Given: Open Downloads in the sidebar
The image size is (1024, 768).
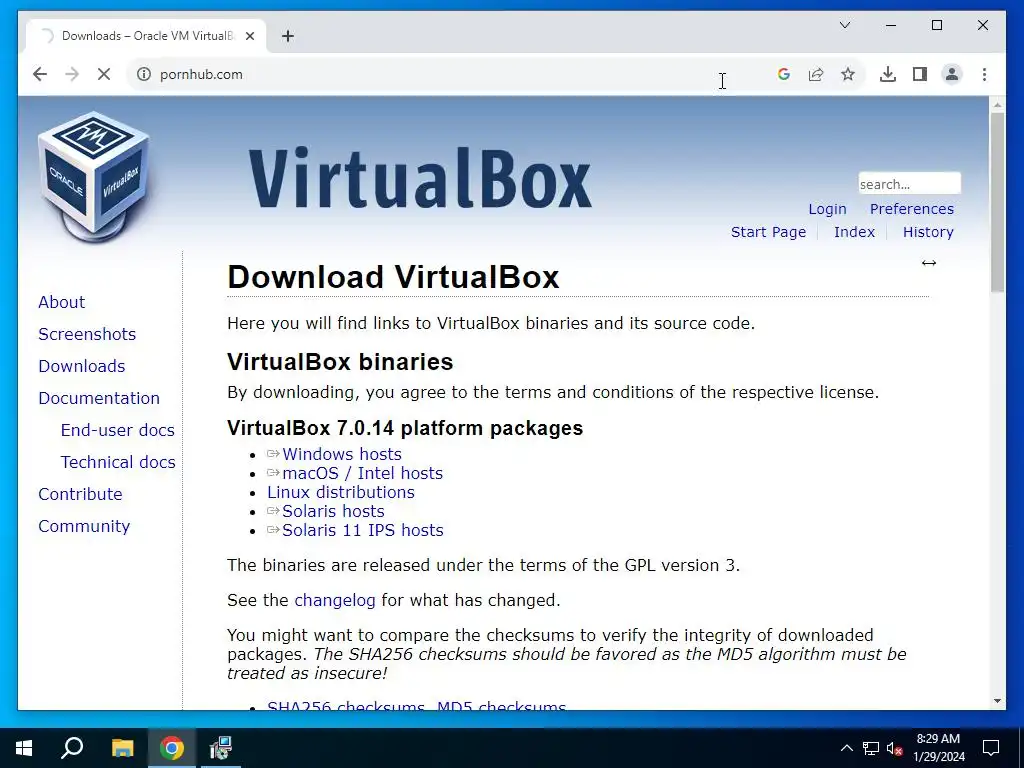Looking at the screenshot, I should click(82, 366).
